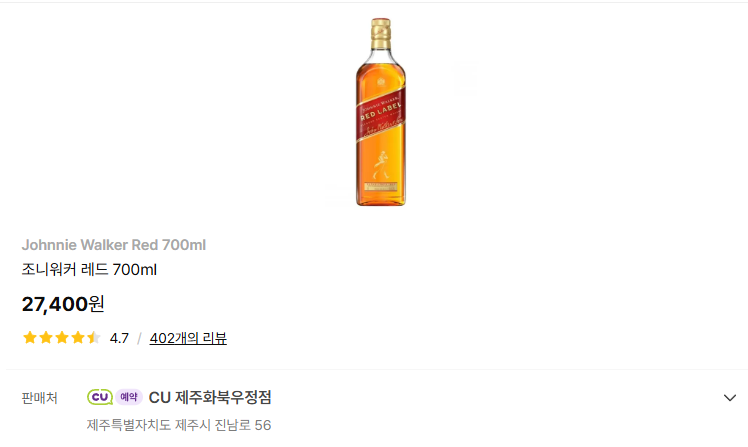Click the purple 예약 badge
Screen dimensions: 748x447
click(129, 397)
